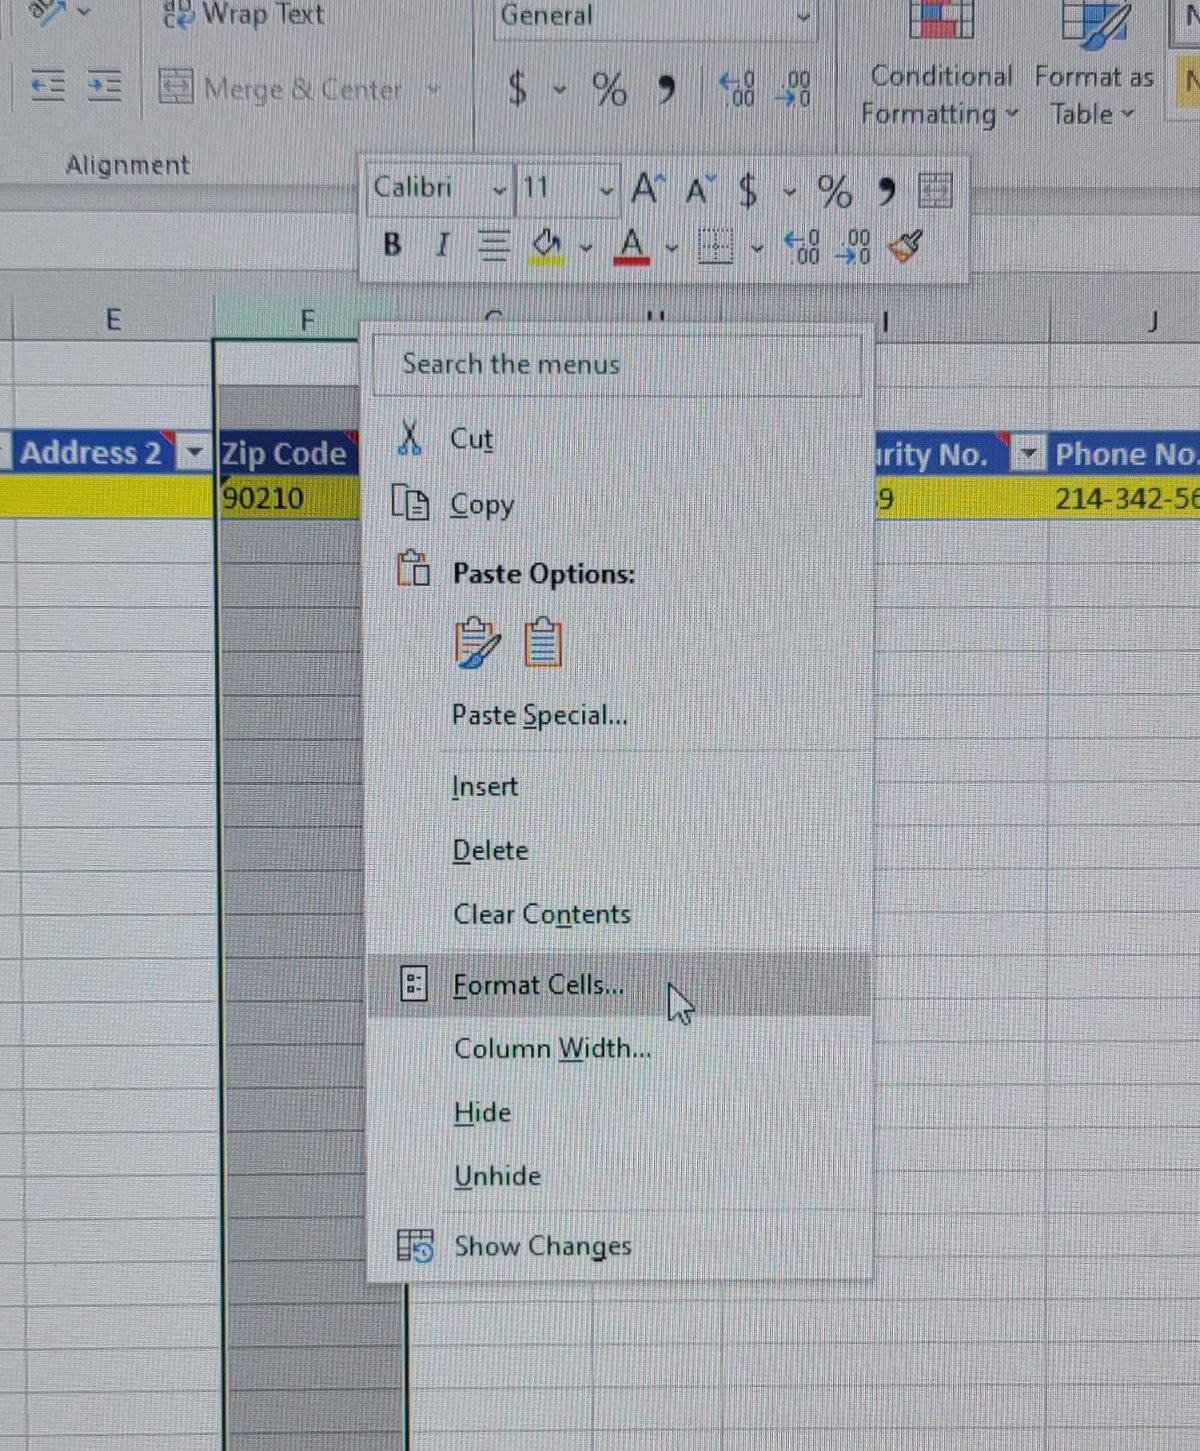Click the borders icon in mini toolbar

coord(715,245)
